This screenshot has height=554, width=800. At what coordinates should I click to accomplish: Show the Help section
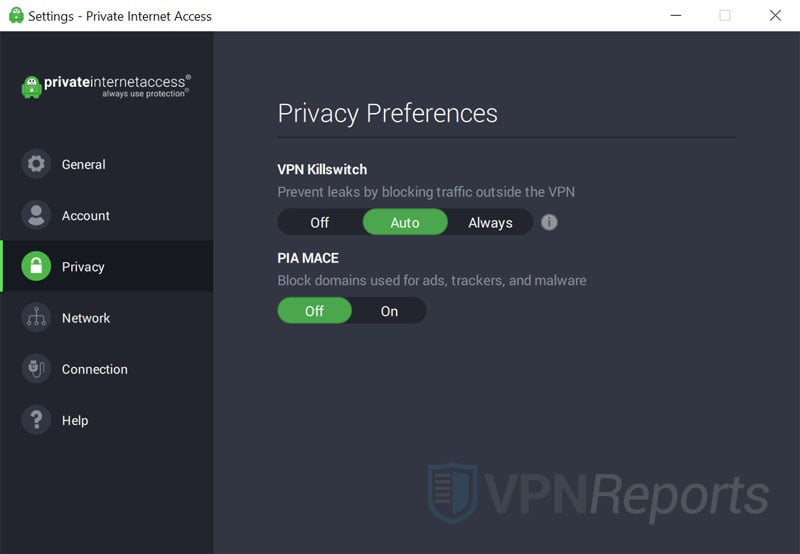coord(75,420)
